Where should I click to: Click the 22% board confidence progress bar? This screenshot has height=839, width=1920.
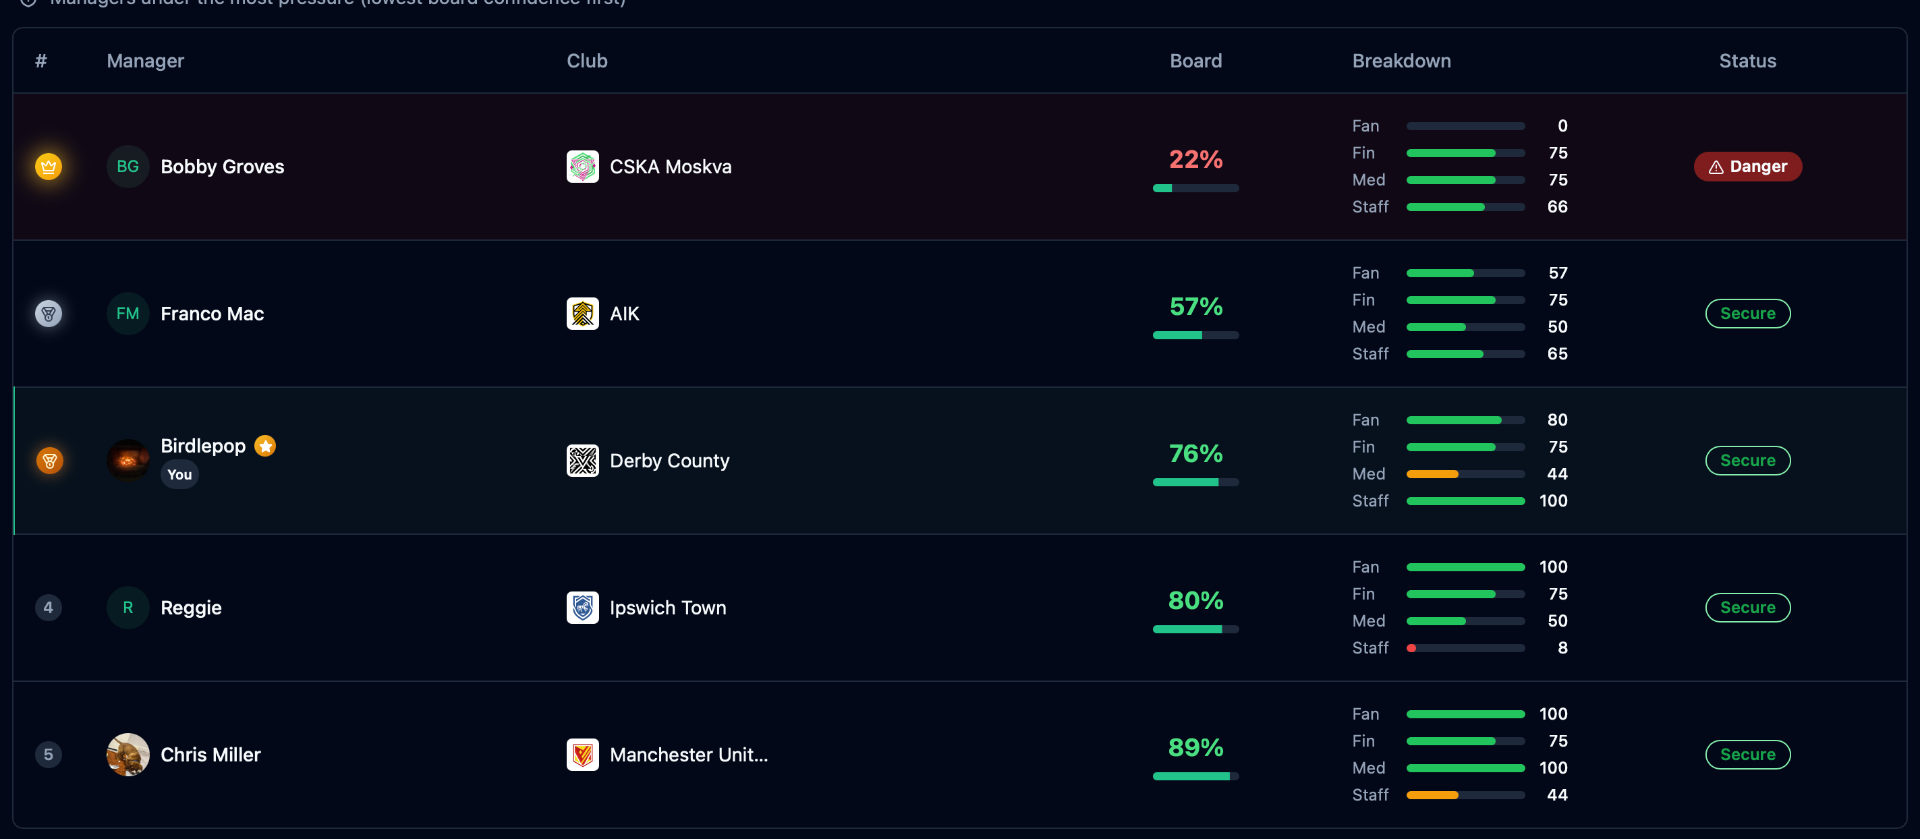pos(1195,188)
